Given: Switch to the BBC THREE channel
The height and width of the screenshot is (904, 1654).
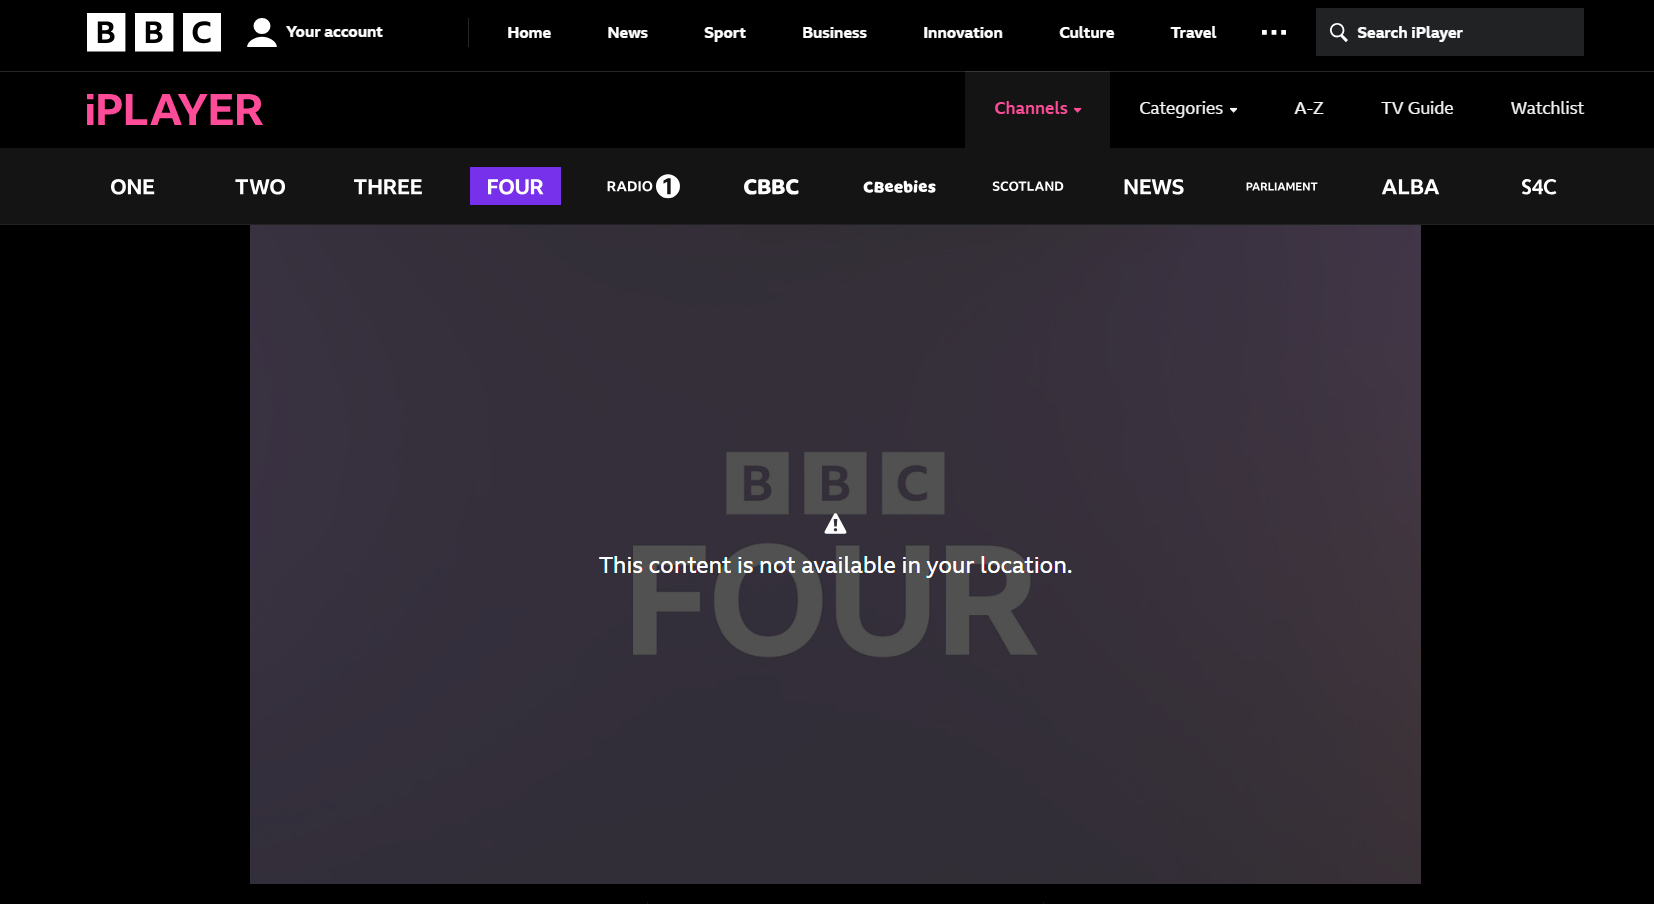Looking at the screenshot, I should (388, 186).
